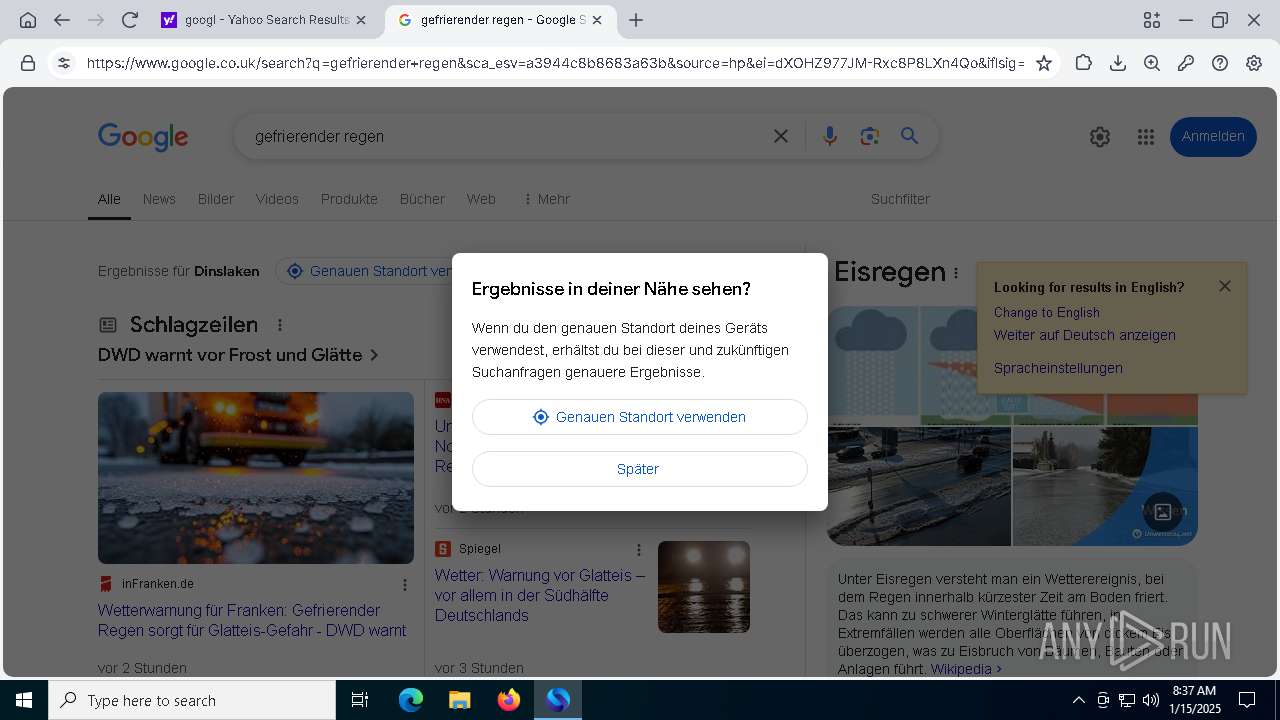1280x720 pixels.
Task: Open Suchfilter options
Action: tap(900, 199)
